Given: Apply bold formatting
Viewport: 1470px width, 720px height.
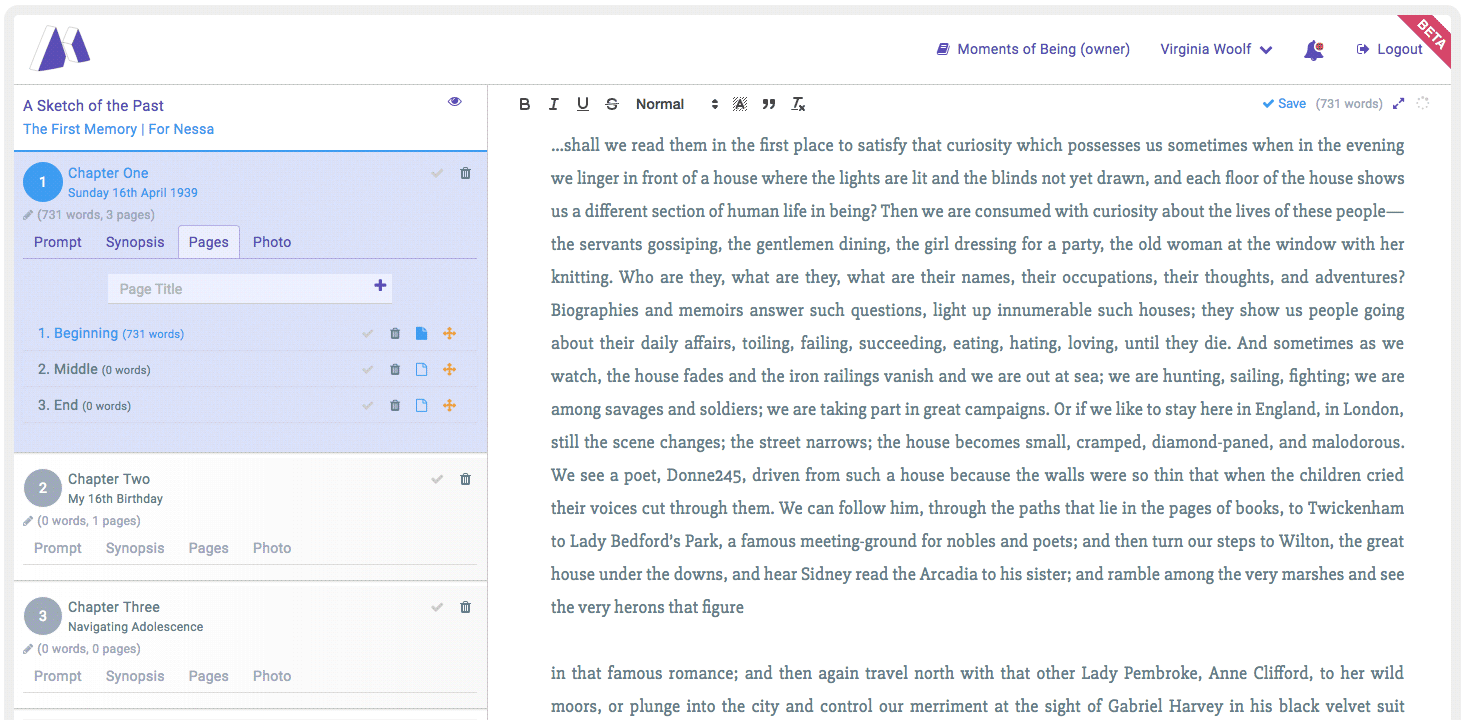Looking at the screenshot, I should point(525,104).
